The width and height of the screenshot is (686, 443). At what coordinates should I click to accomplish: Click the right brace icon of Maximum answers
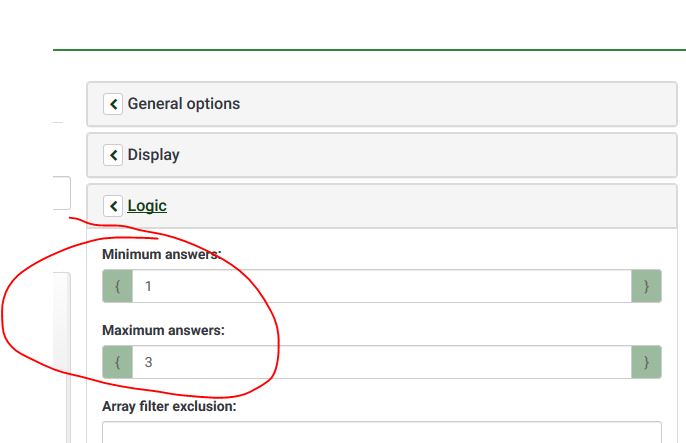(646, 362)
